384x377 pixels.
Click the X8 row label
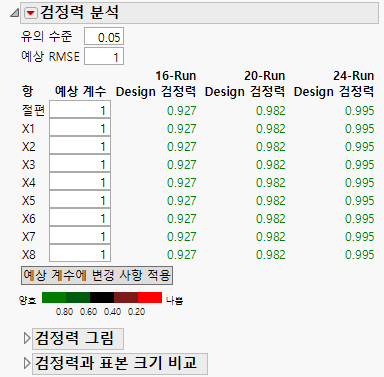29,255
